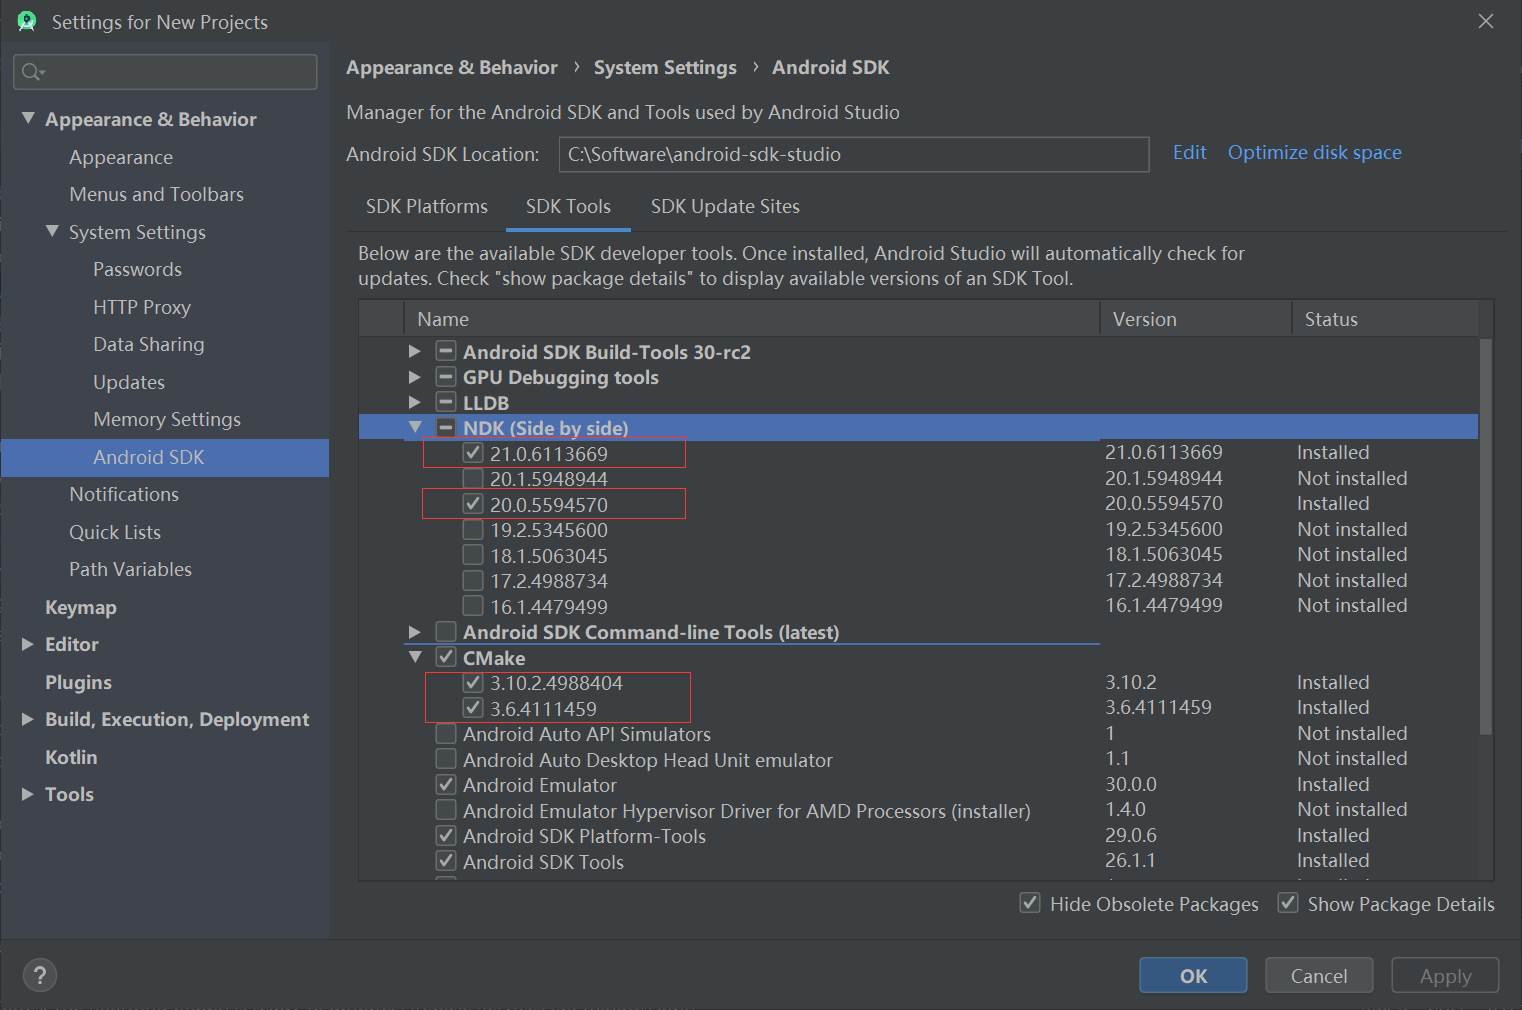
Task: Click the Optimize disk space link
Action: point(1314,152)
